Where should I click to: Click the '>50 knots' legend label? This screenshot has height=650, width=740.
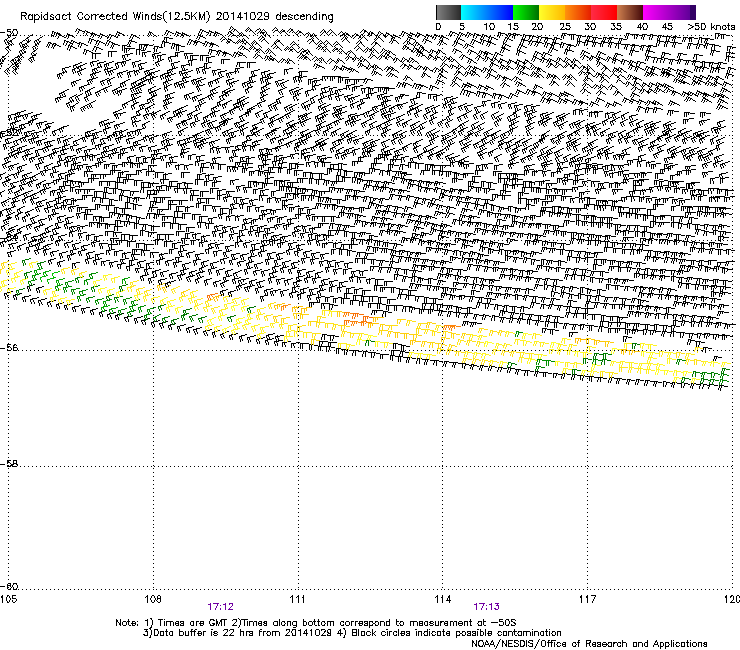coord(711,27)
